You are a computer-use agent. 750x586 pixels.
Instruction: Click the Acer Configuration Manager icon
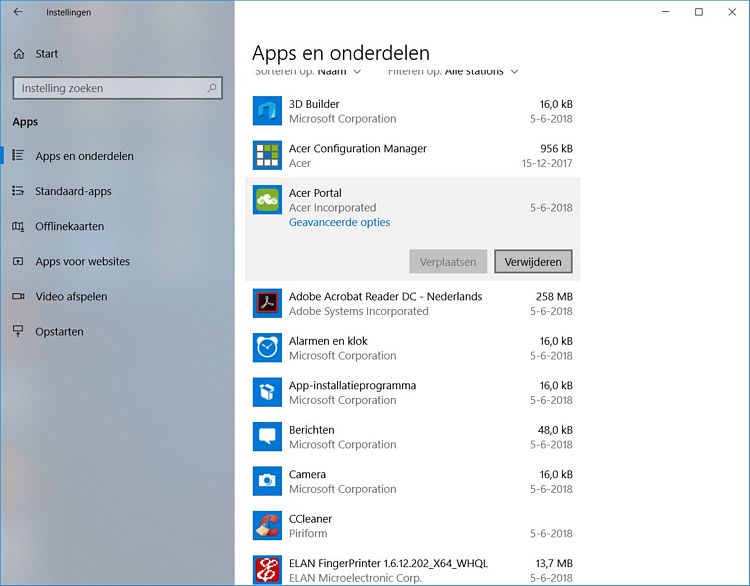tap(267, 155)
